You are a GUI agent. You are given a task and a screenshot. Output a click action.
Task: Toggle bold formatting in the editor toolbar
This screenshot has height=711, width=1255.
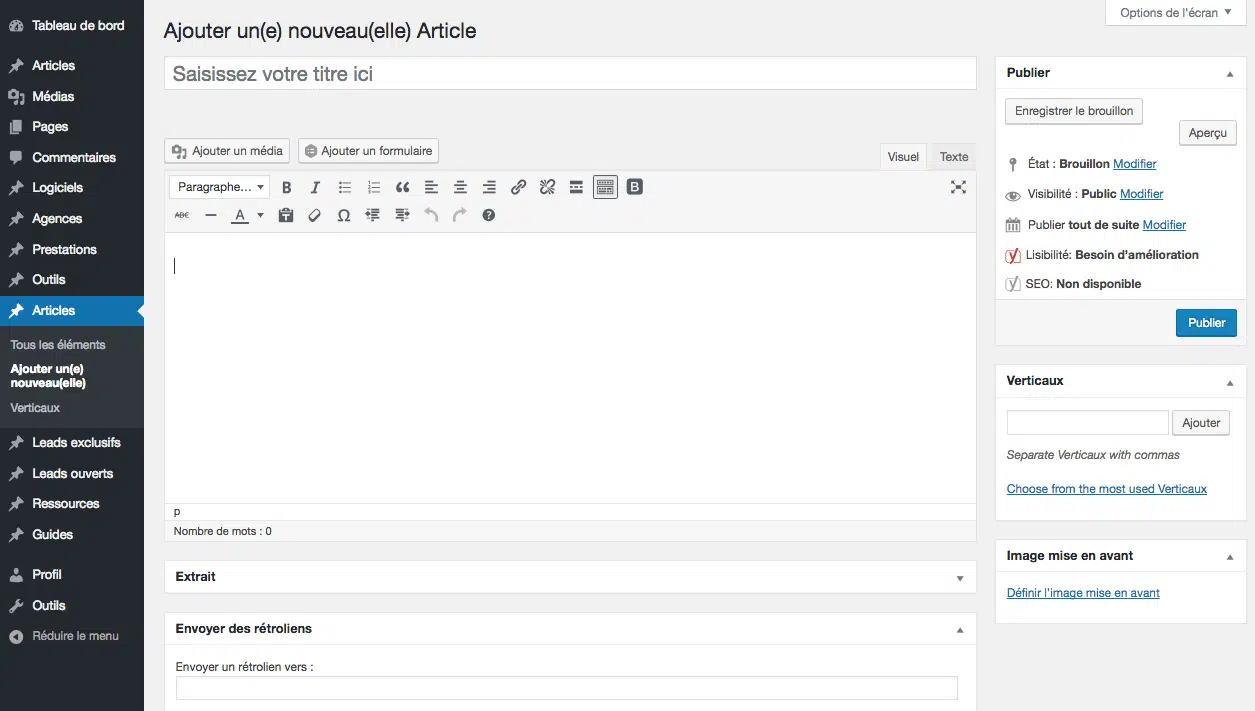pyautogui.click(x=287, y=187)
